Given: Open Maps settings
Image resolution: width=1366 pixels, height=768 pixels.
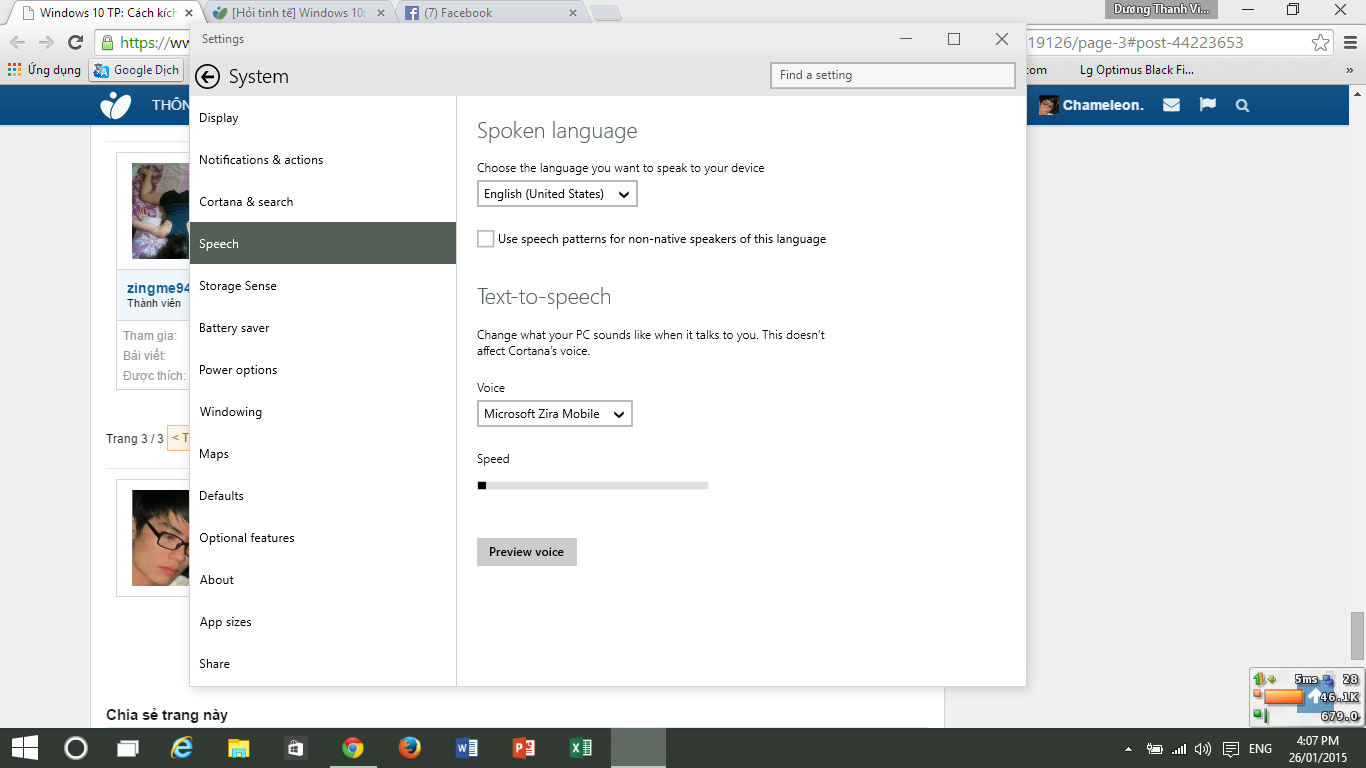Looking at the screenshot, I should (x=323, y=454).
